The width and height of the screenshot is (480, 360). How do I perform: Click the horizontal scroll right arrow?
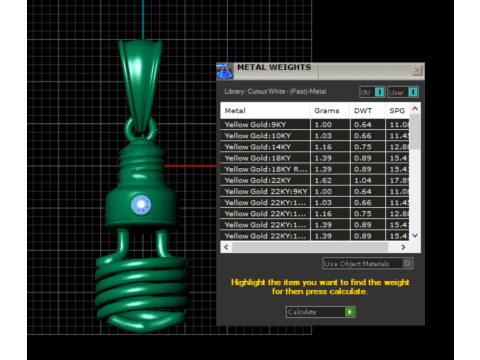click(403, 247)
